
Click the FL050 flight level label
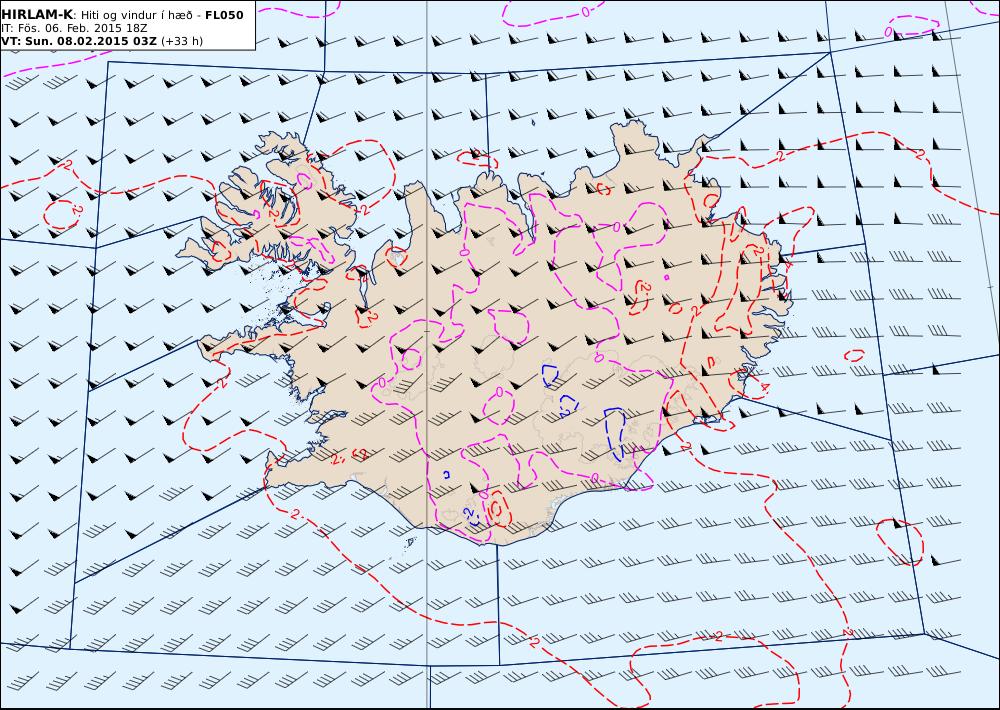(224, 15)
